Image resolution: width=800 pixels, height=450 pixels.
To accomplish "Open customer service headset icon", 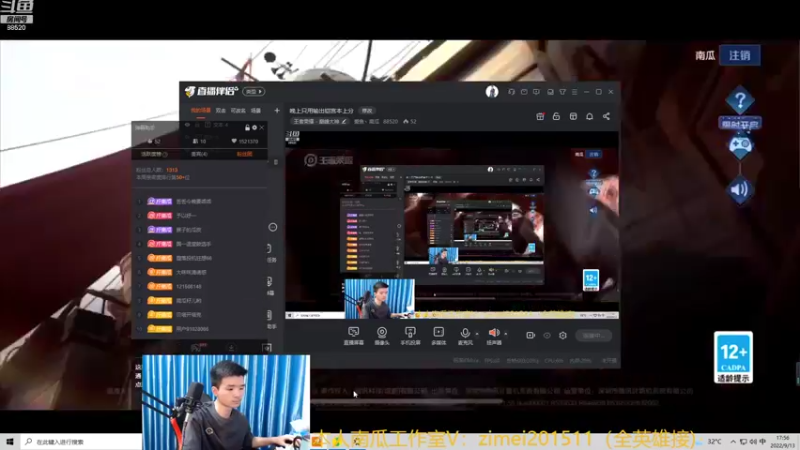I will click(x=511, y=92).
